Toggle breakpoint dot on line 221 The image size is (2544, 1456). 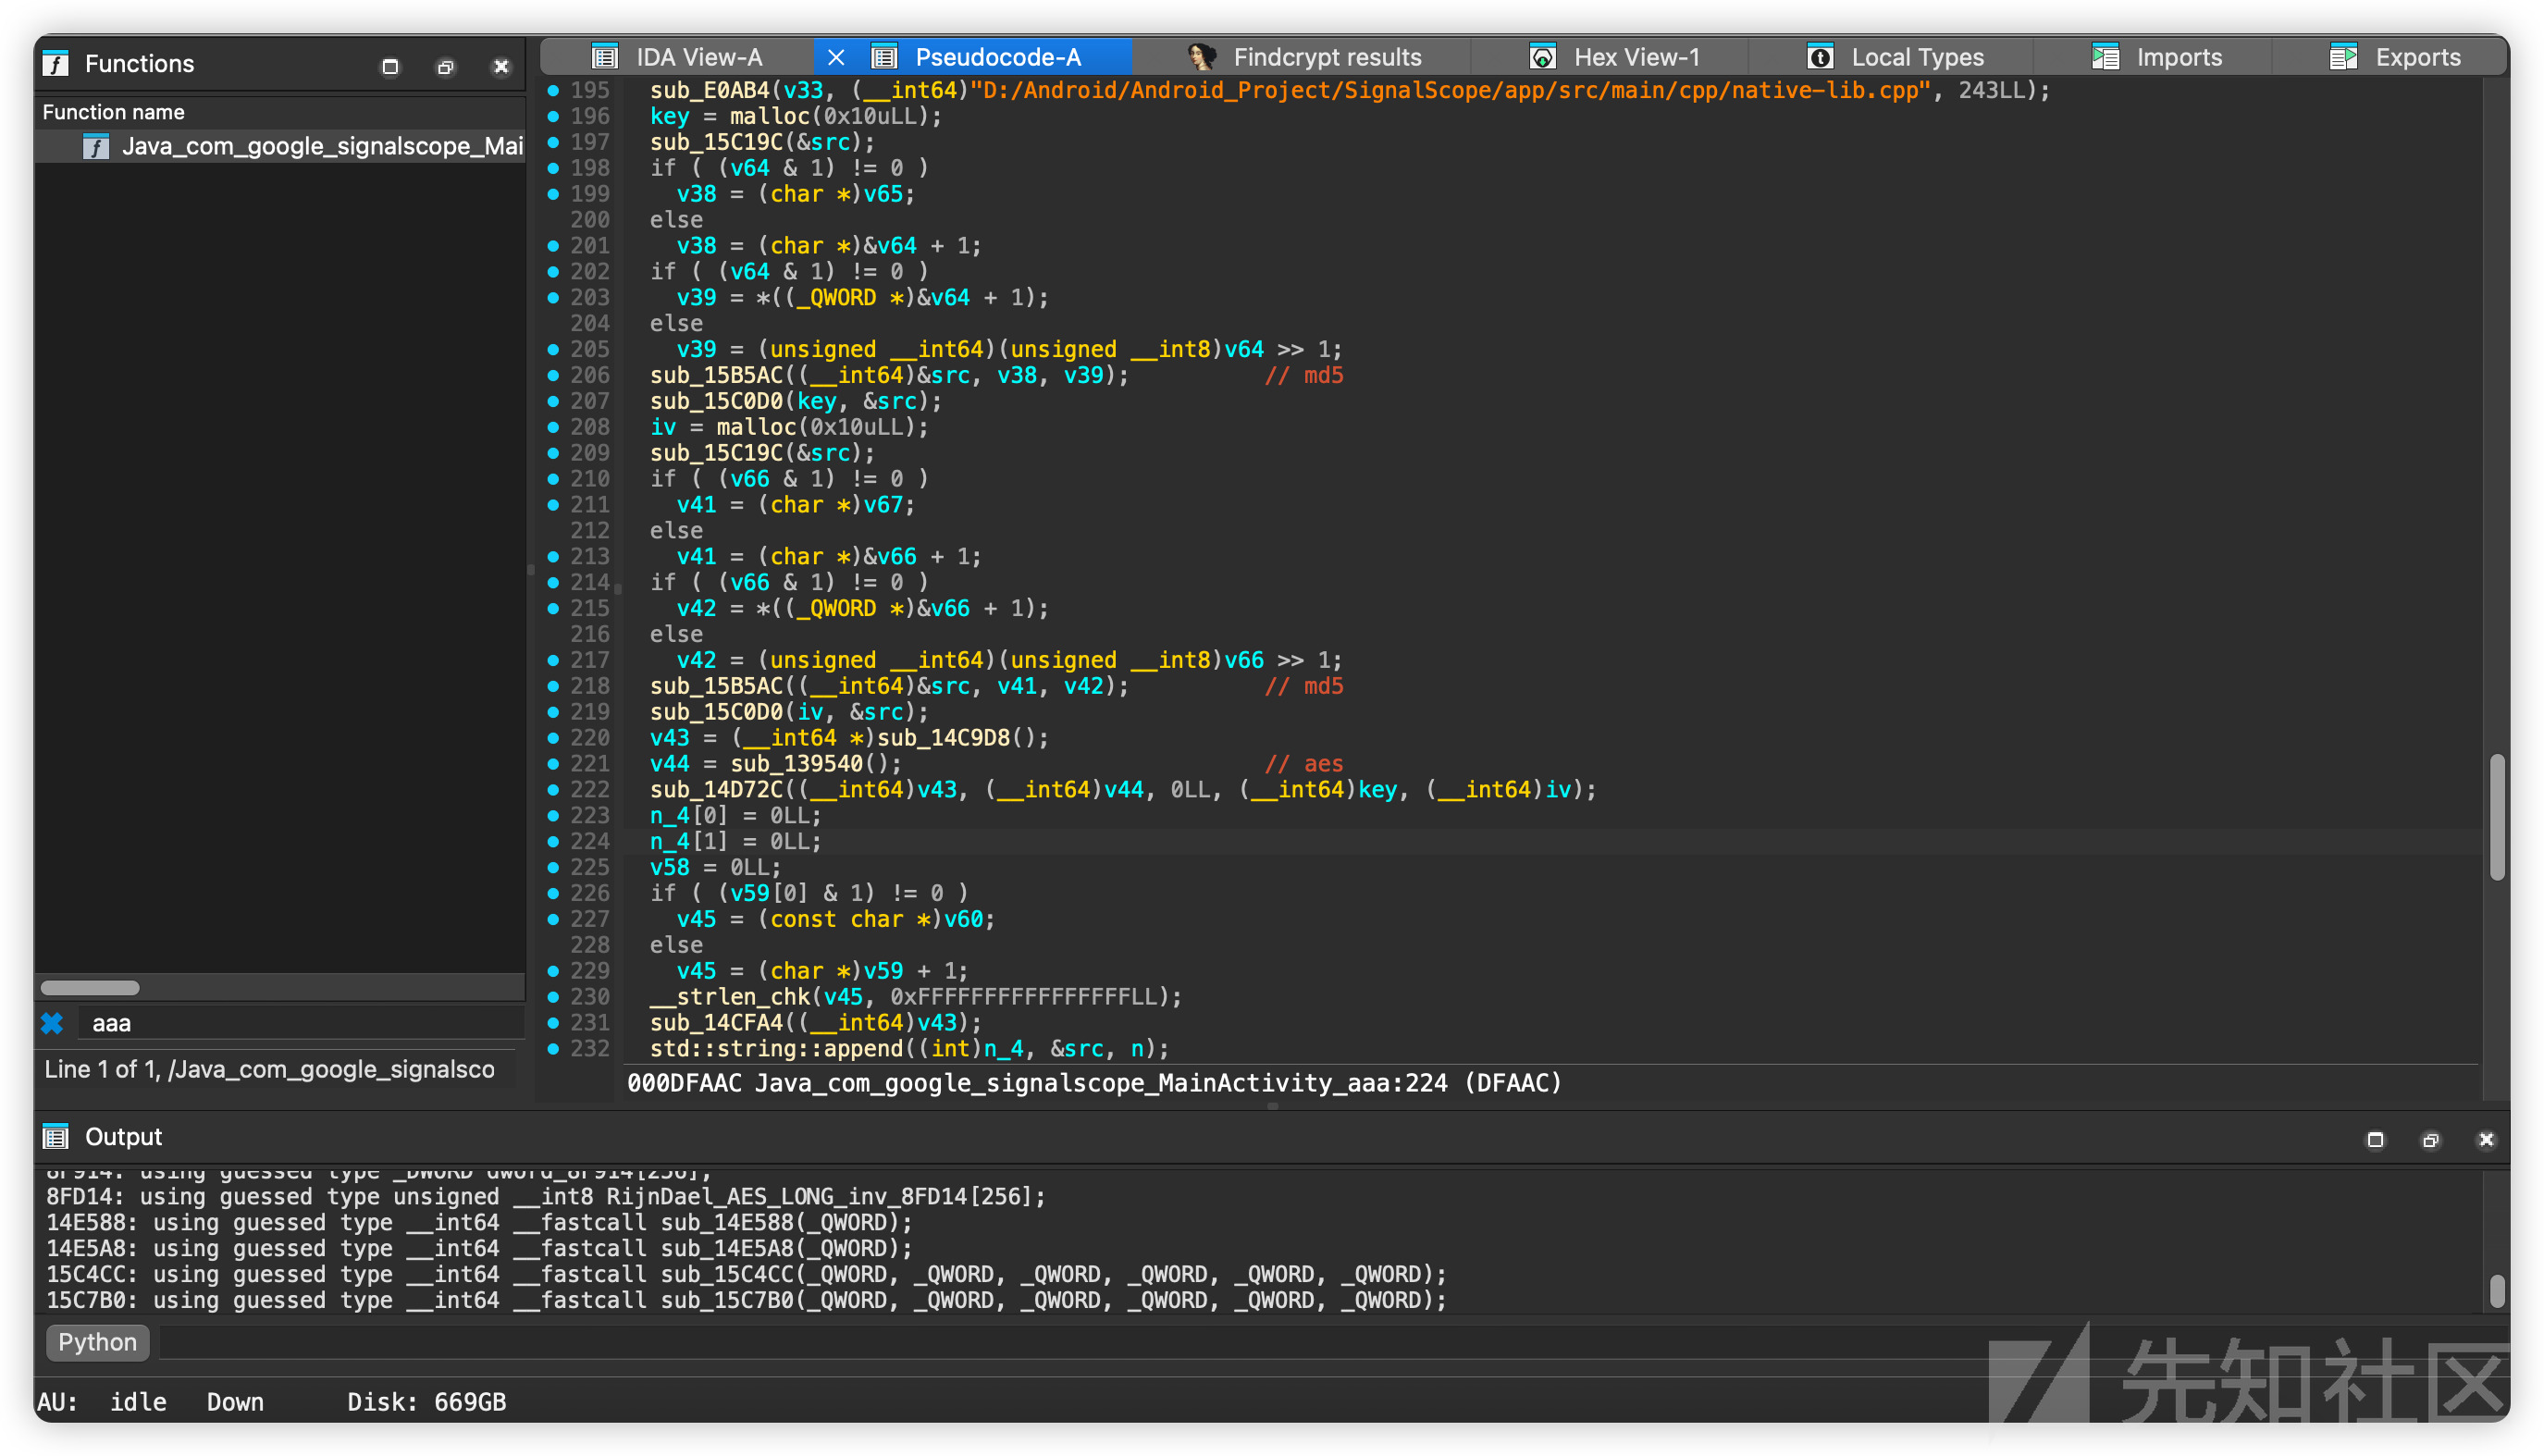(553, 764)
